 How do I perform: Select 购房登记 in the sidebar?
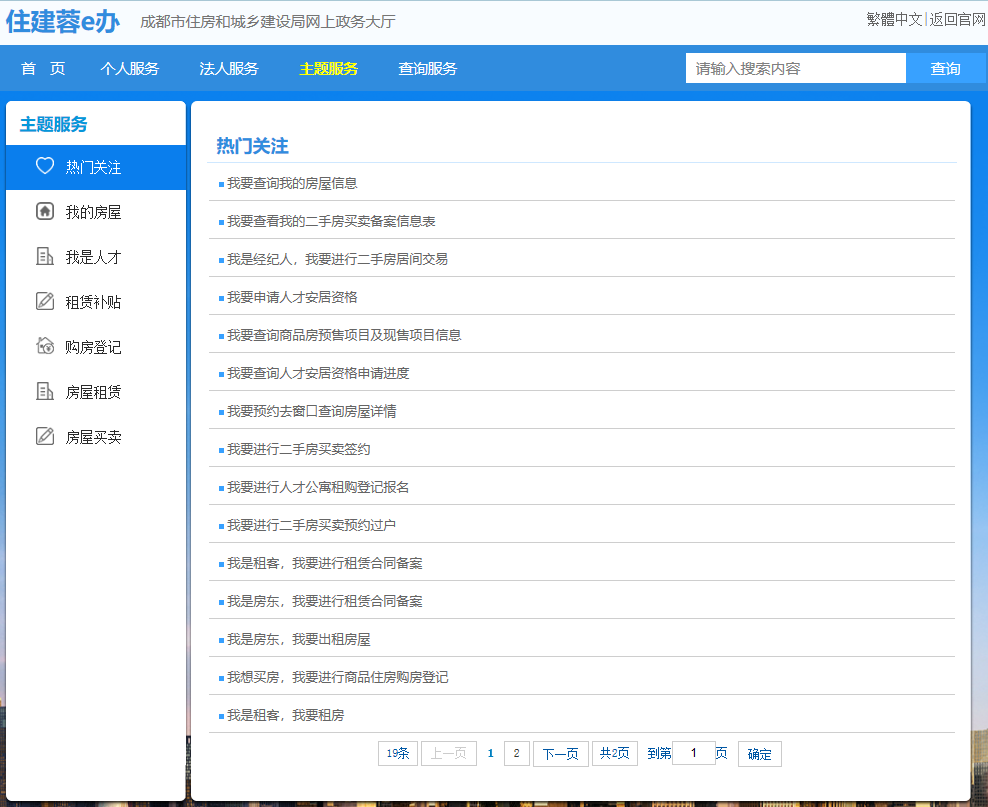click(x=96, y=347)
